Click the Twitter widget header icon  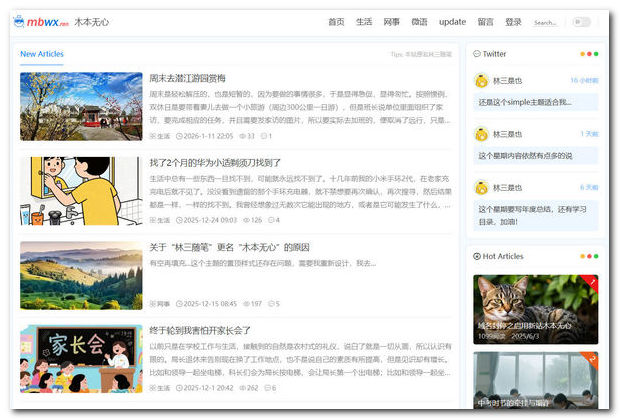coord(476,54)
